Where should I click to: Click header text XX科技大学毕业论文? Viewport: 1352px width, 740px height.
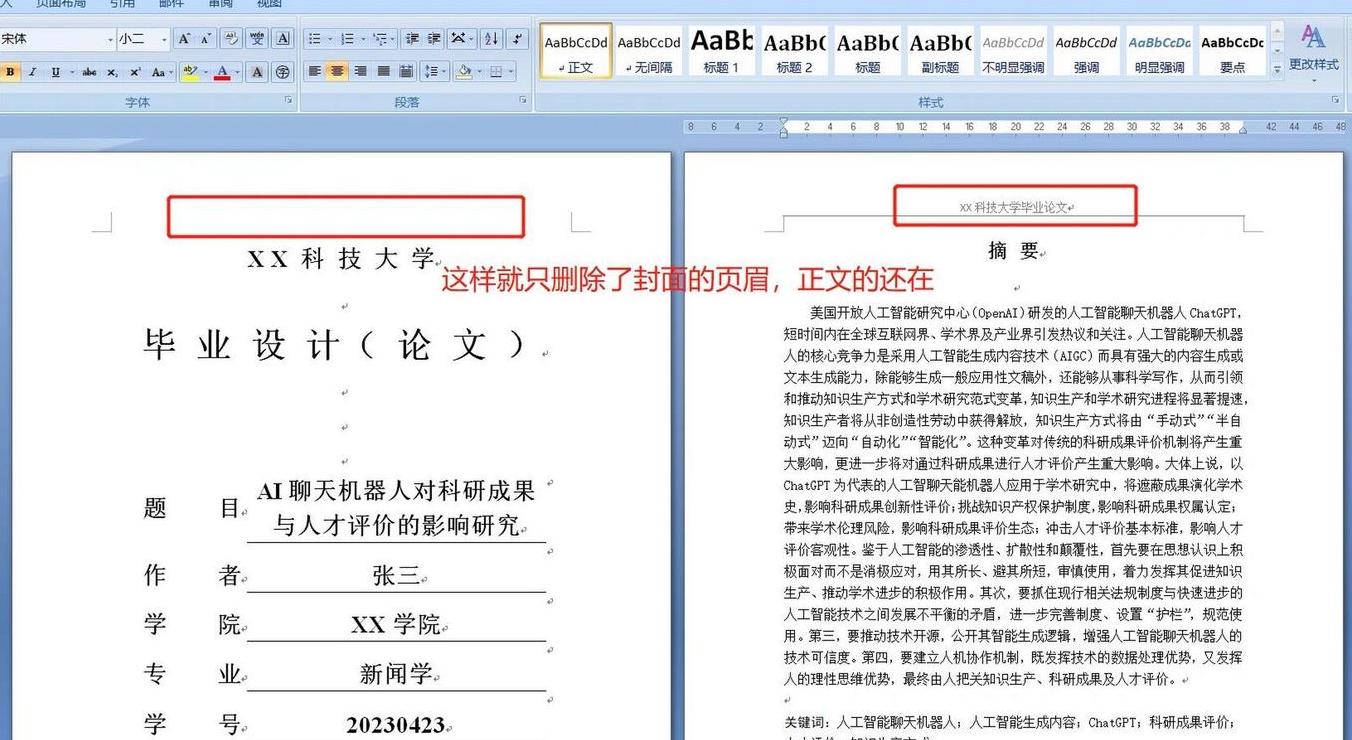click(x=1015, y=208)
